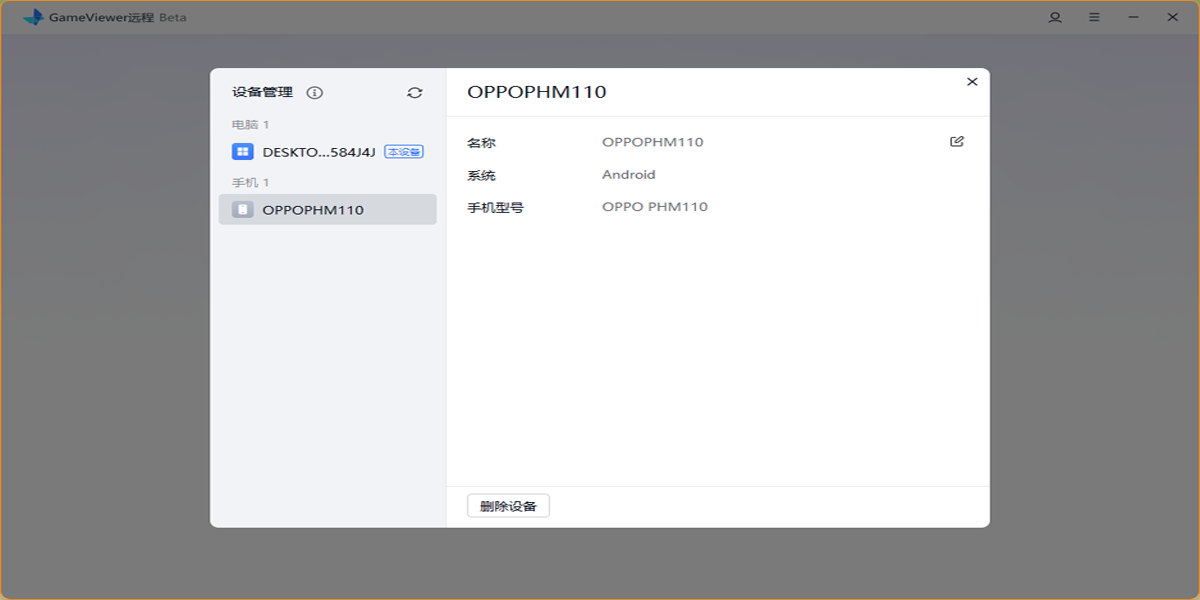
Task: Click the 本设备 badge
Action: pos(404,152)
